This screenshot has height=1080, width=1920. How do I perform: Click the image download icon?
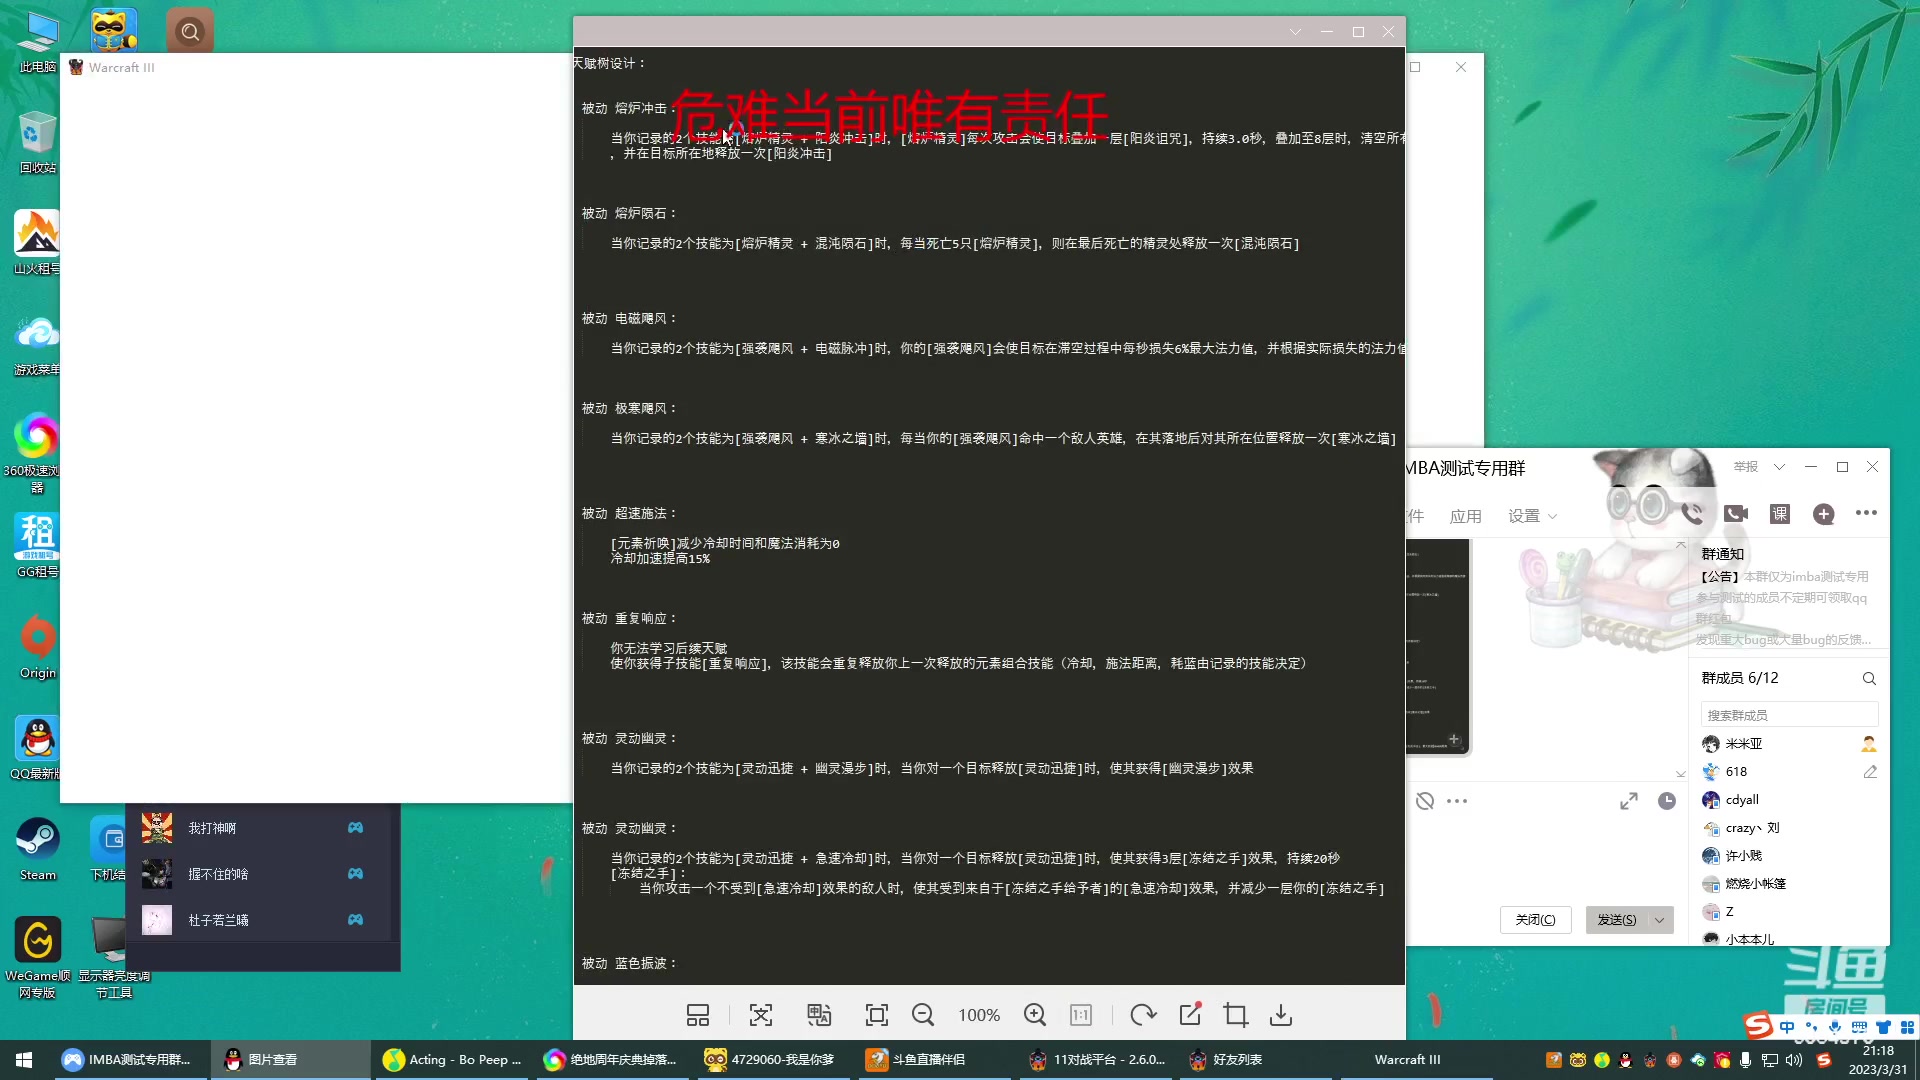click(x=1280, y=1015)
